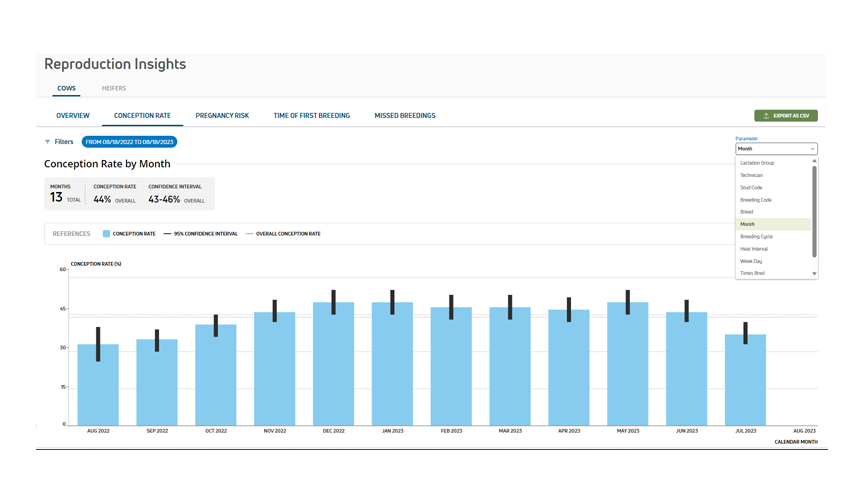Click the 95% Confidence Interval legend line

168,234
